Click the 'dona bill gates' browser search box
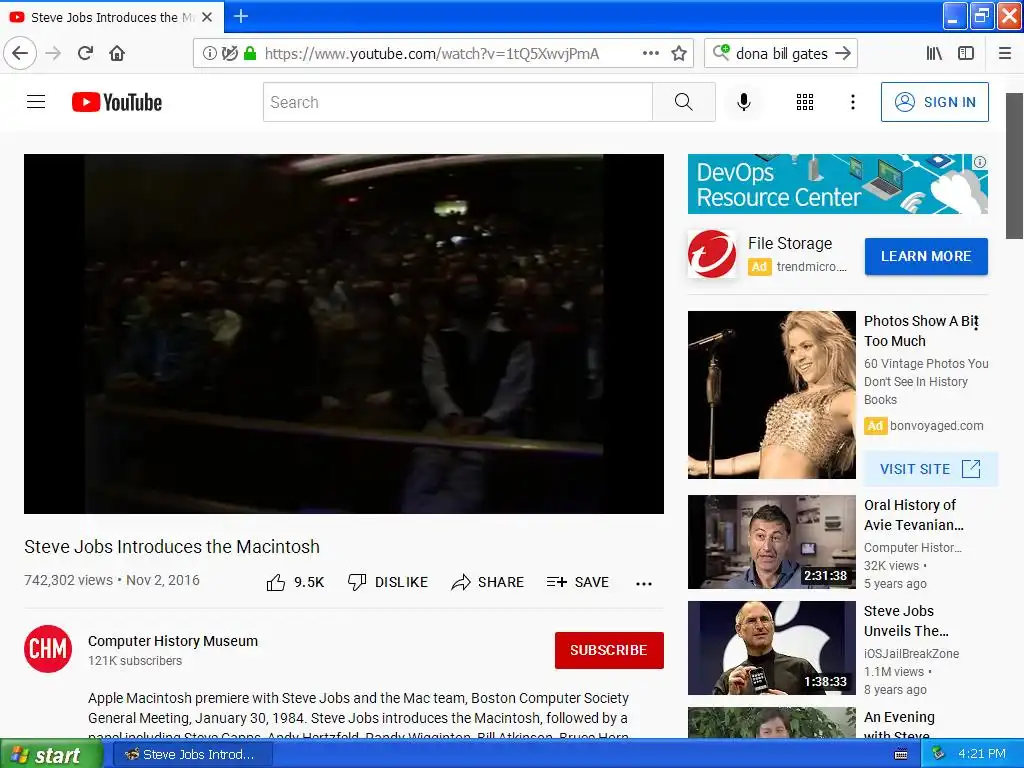The height and width of the screenshot is (768, 1024). pyautogui.click(x=782, y=53)
